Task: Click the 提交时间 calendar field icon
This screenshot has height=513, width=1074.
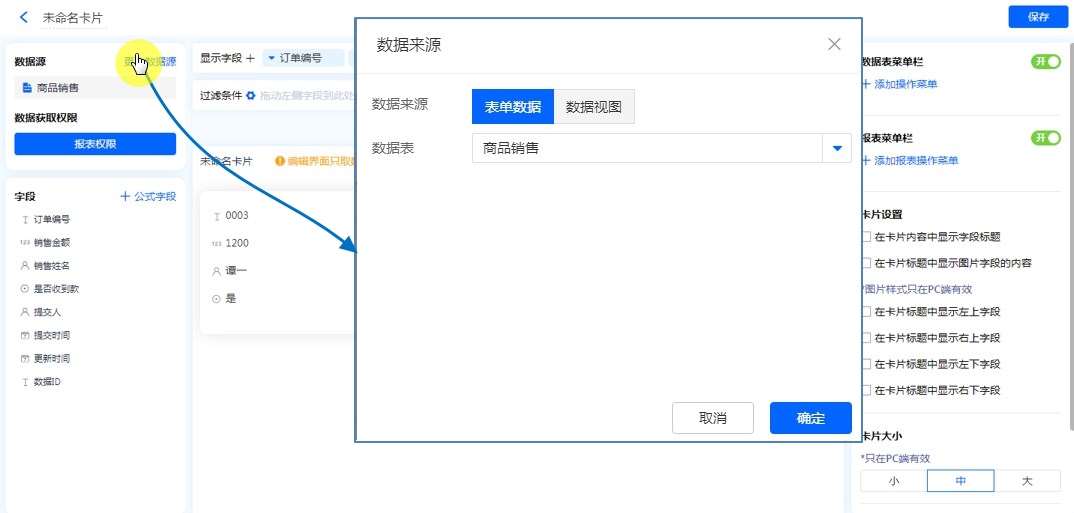Action: [24, 335]
